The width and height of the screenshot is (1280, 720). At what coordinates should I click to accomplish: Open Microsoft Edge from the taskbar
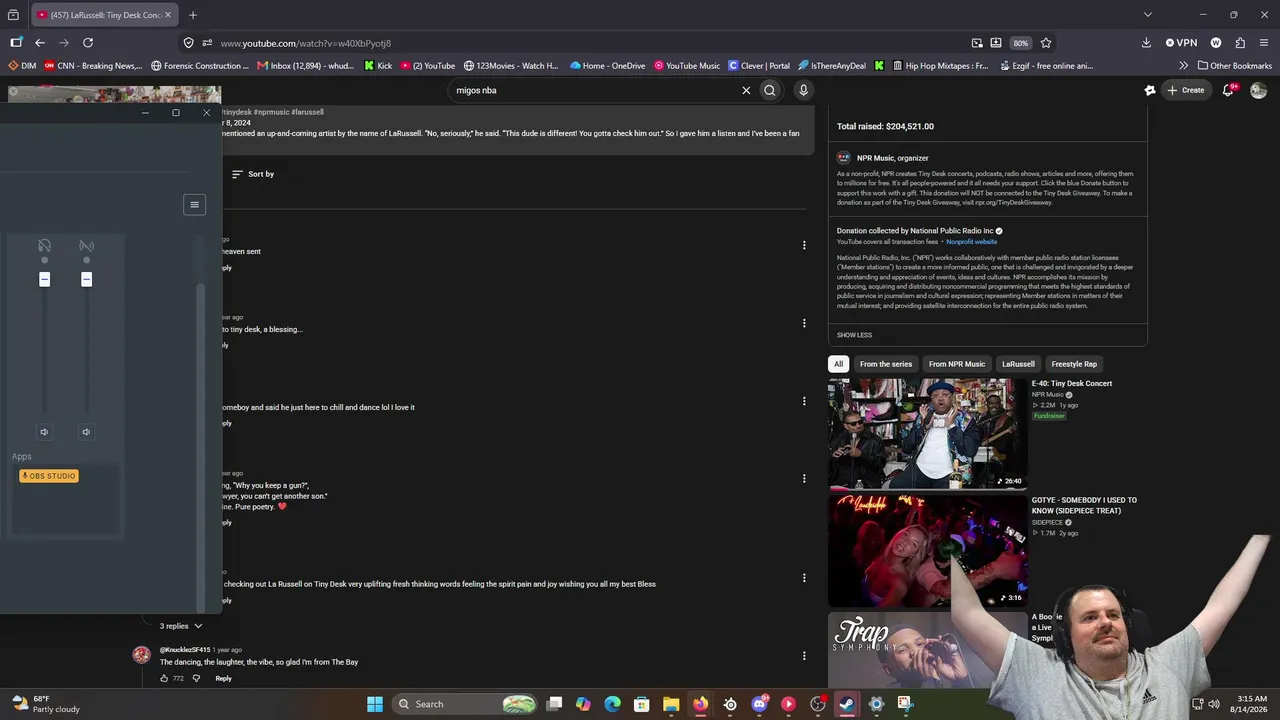613,704
